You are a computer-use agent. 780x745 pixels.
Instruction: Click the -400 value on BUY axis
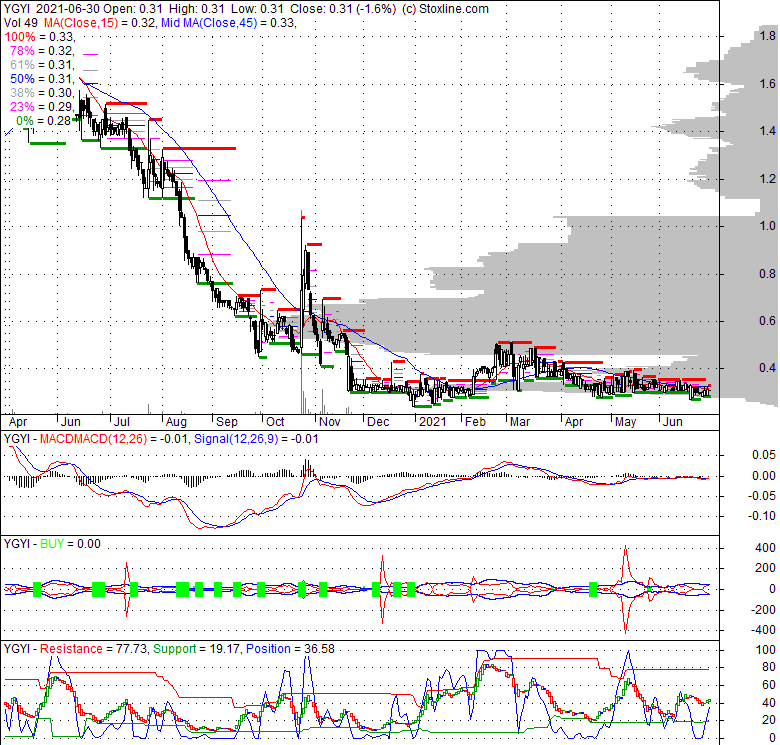pyautogui.click(x=763, y=630)
